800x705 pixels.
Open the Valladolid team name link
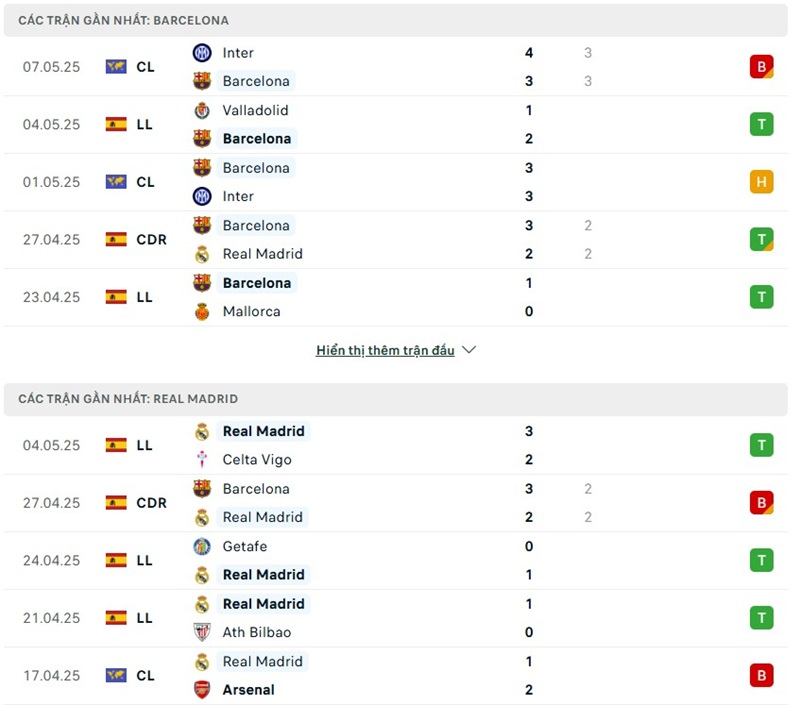(x=255, y=111)
